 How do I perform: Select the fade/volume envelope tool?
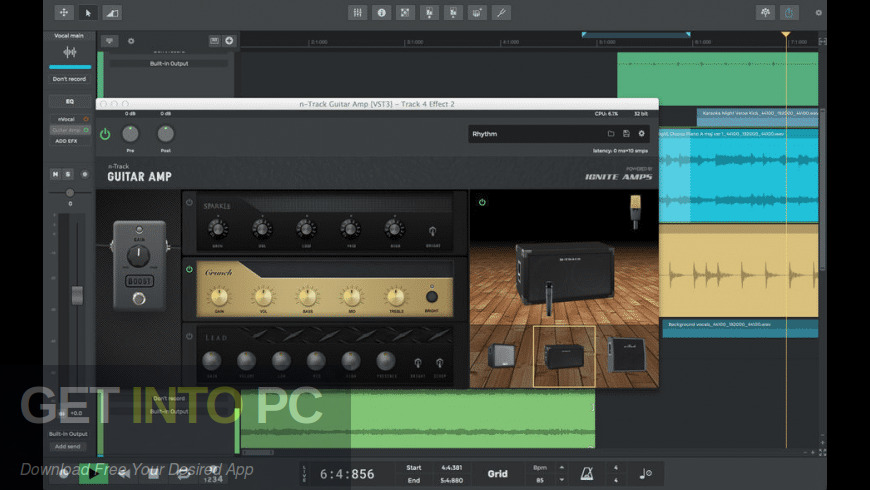pyautogui.click(x=112, y=12)
